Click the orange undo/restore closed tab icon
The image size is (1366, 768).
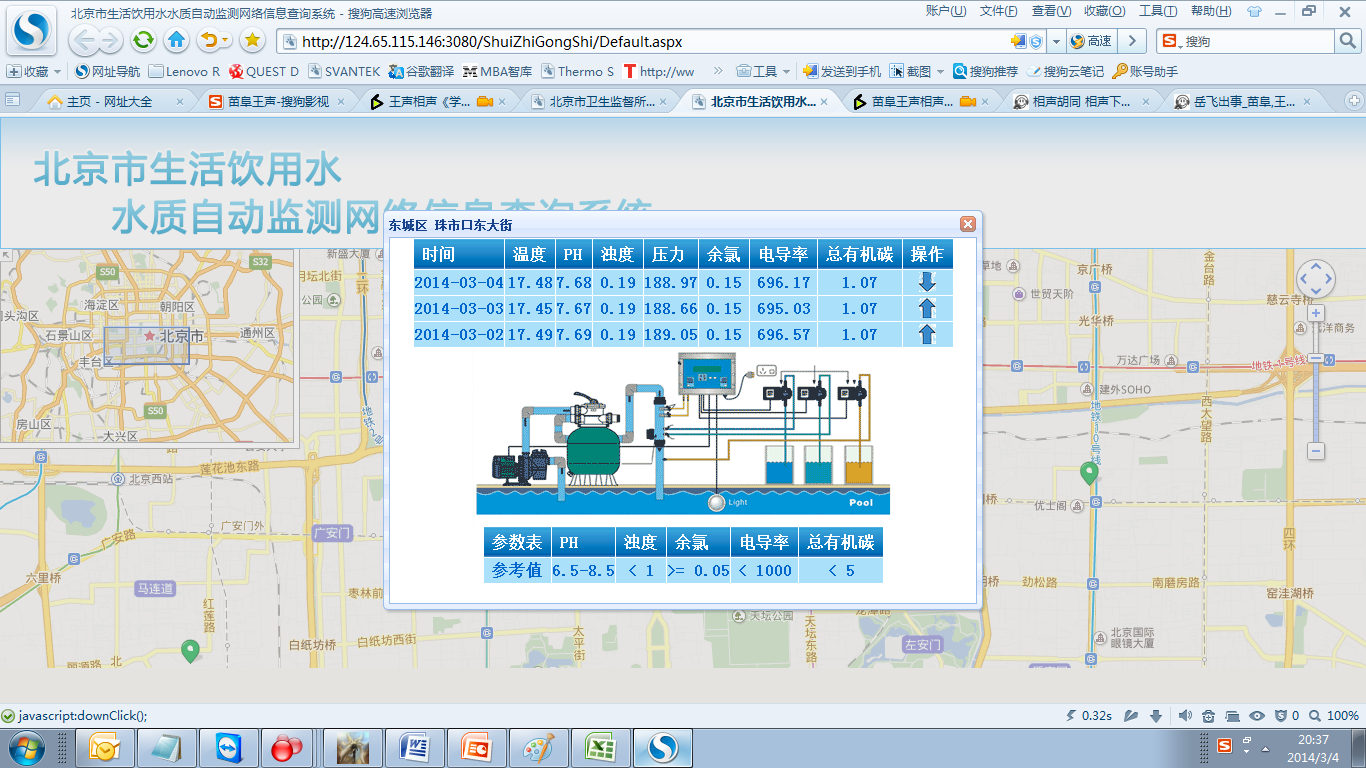(209, 40)
